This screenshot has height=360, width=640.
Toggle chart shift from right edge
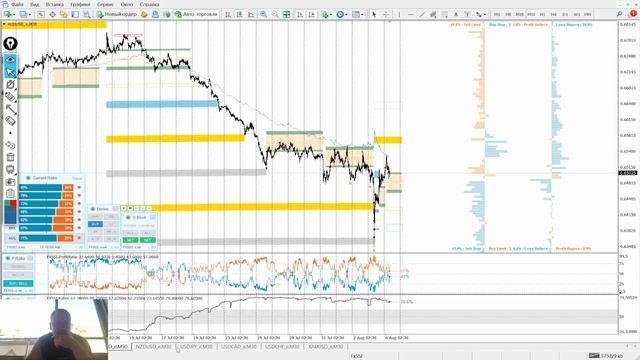(311, 14)
